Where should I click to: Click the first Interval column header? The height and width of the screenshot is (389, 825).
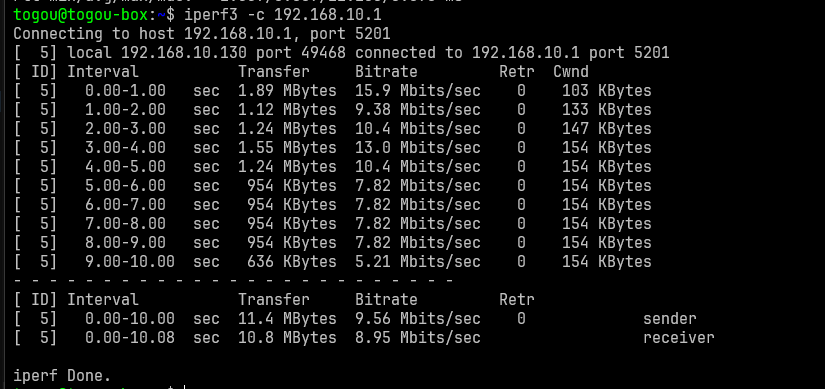point(103,72)
